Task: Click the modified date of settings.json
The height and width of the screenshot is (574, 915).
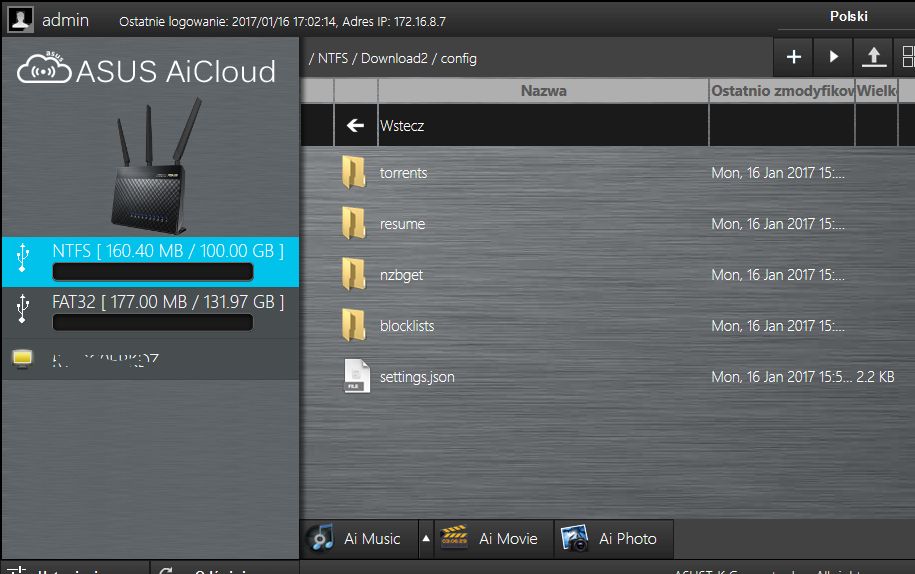Action: coord(781,377)
